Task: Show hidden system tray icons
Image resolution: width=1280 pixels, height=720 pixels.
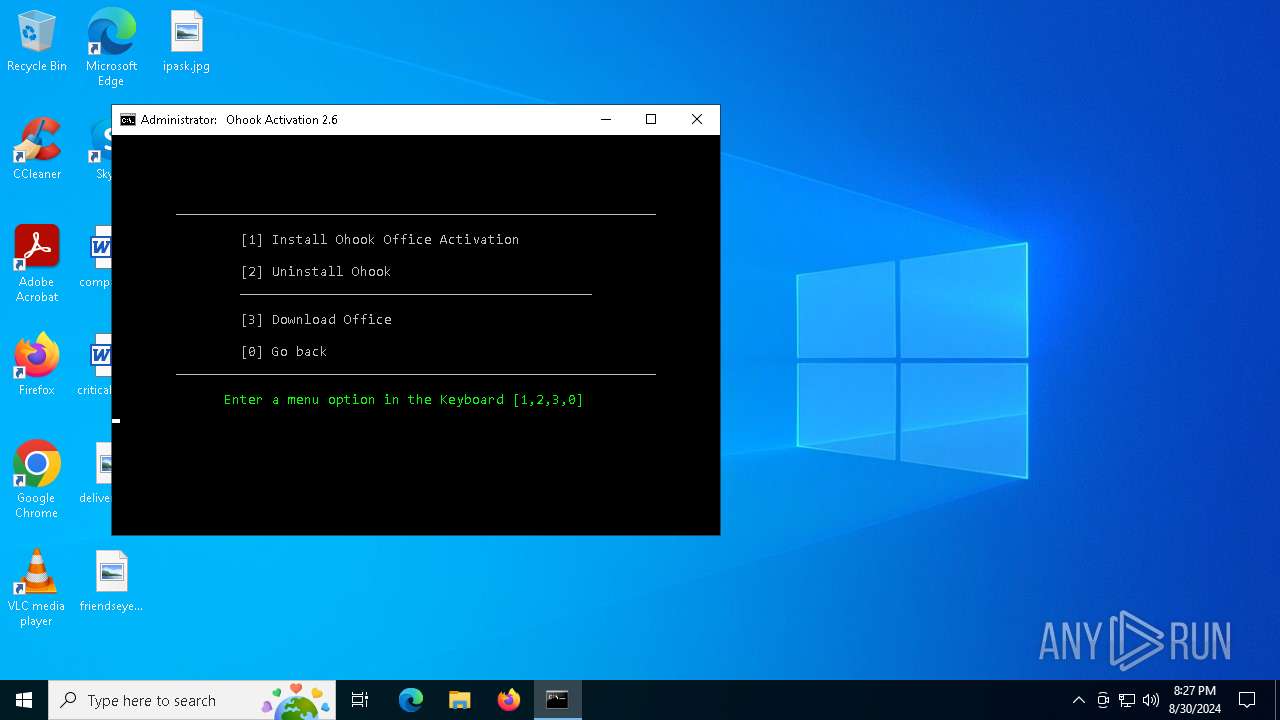Action: point(1078,700)
